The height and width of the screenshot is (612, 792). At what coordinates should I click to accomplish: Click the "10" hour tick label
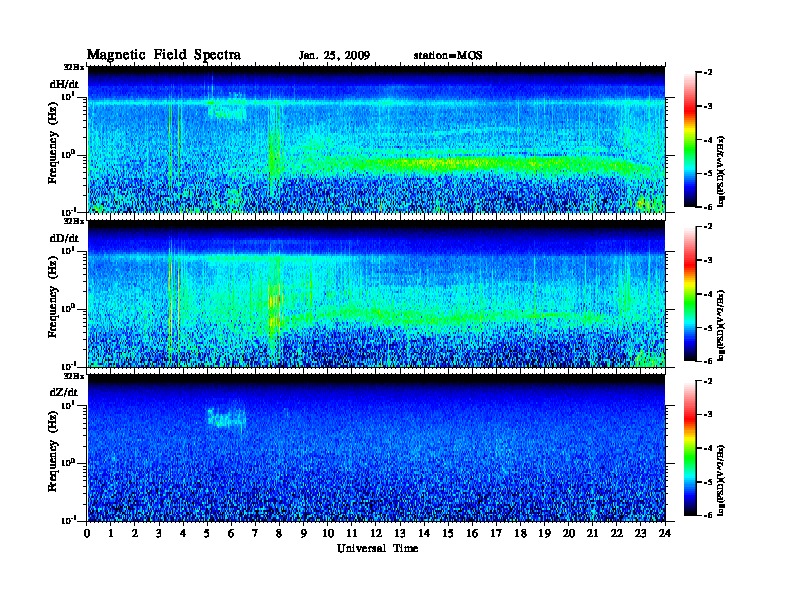(328, 534)
